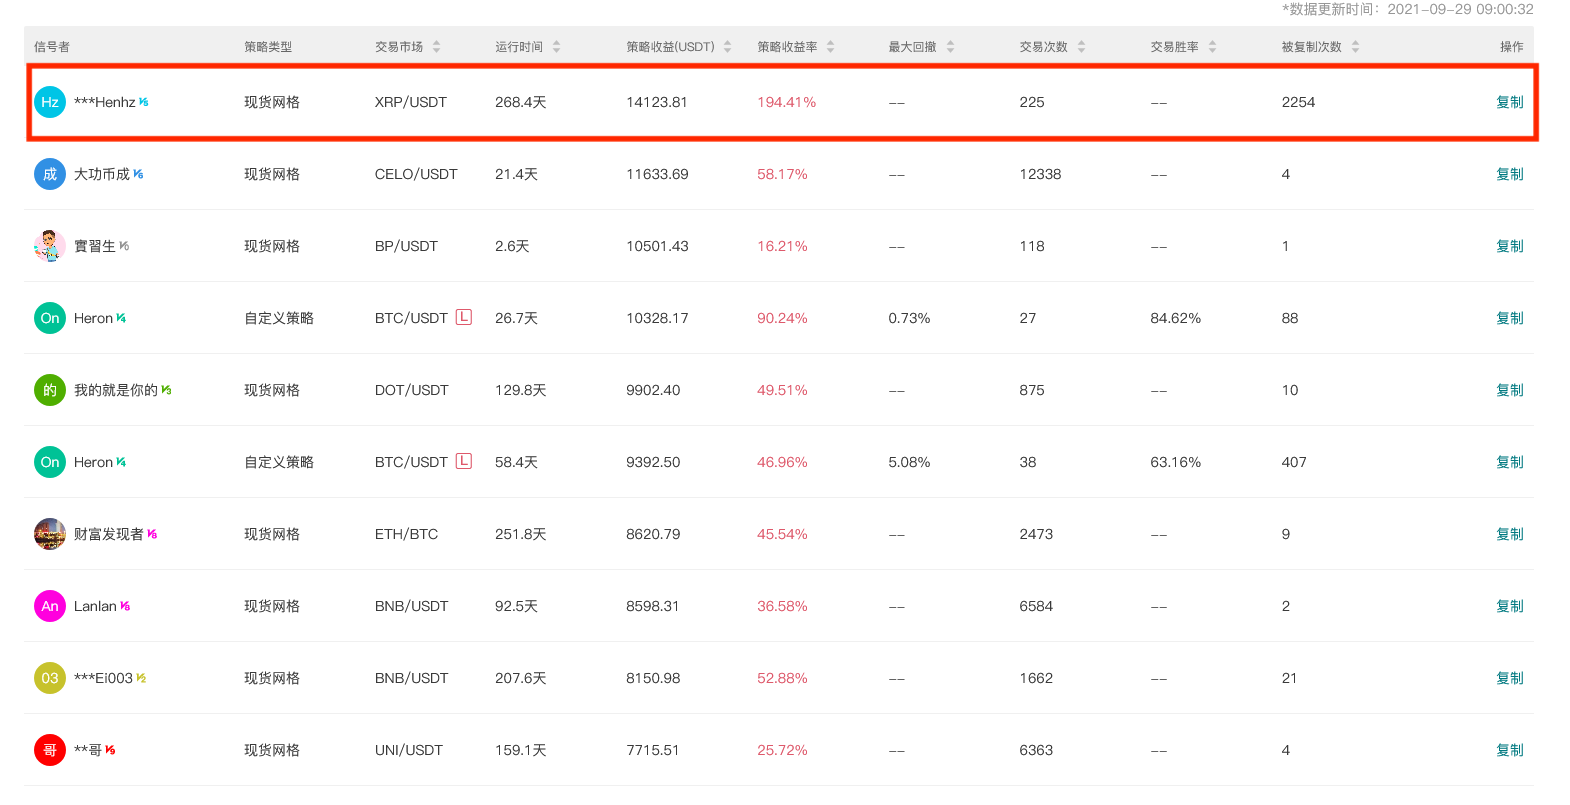Click the 84.62% win rate value
Screen dimensions: 1570x805
[x=1176, y=318]
